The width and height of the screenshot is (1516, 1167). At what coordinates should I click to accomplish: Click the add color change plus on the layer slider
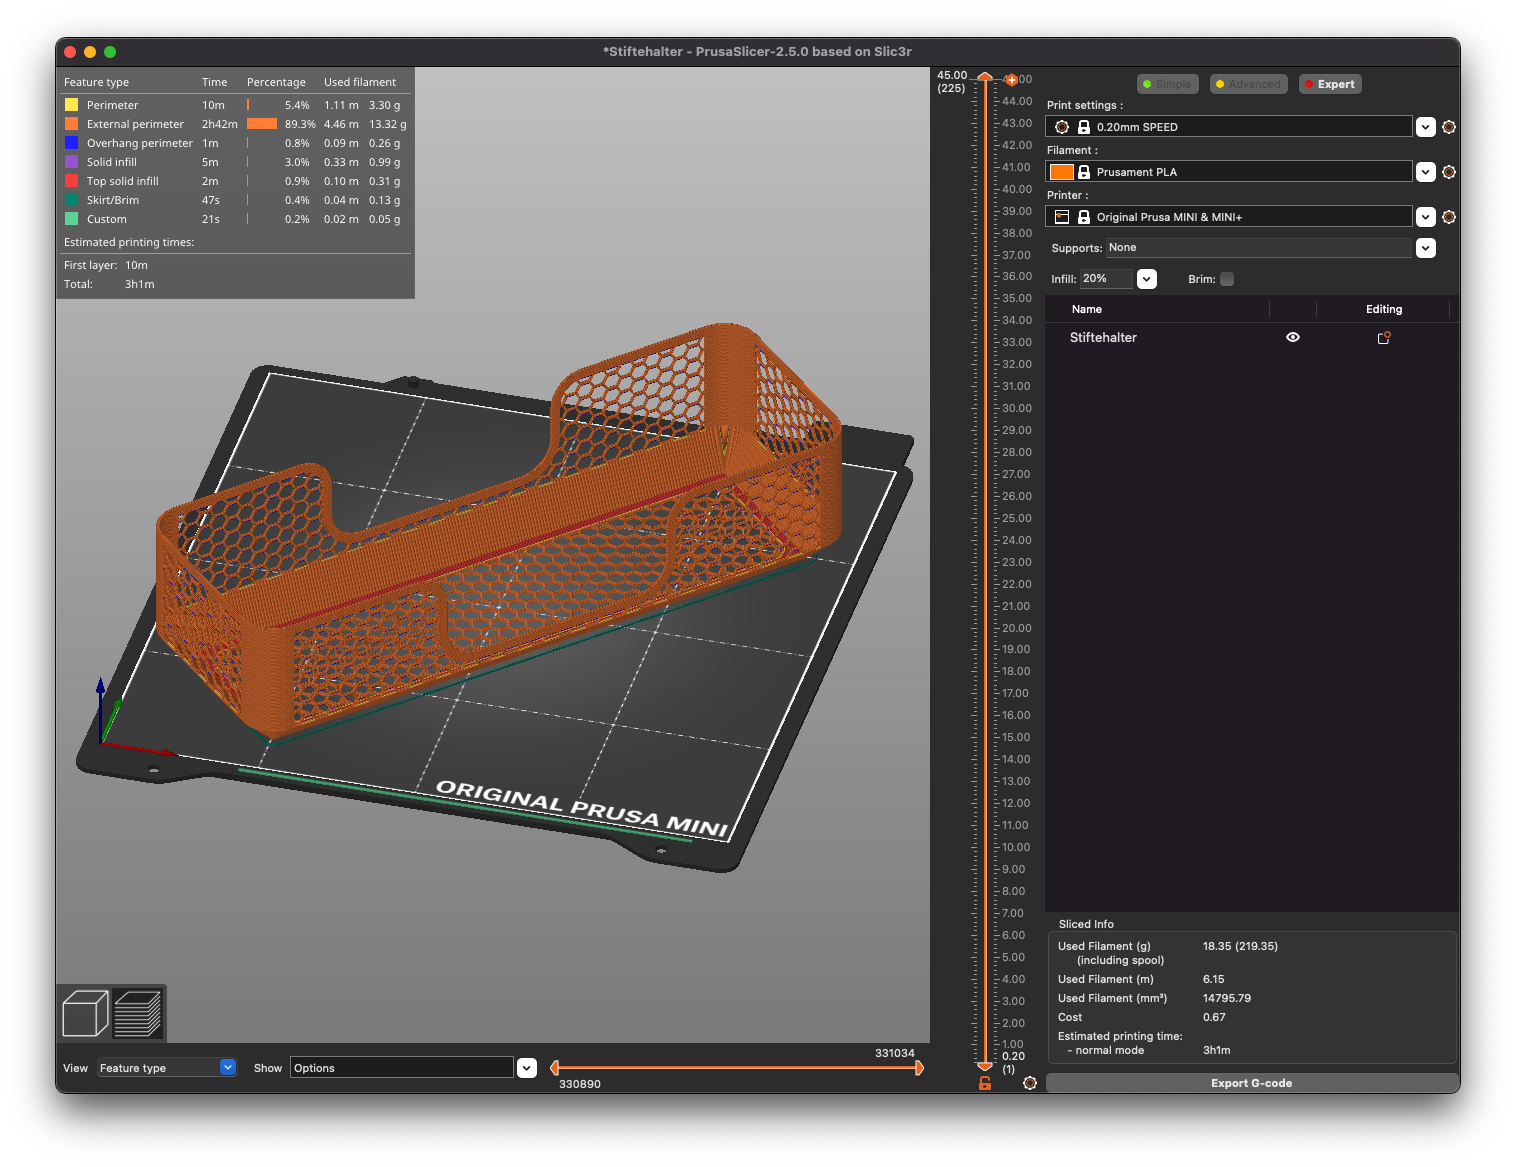1013,79
